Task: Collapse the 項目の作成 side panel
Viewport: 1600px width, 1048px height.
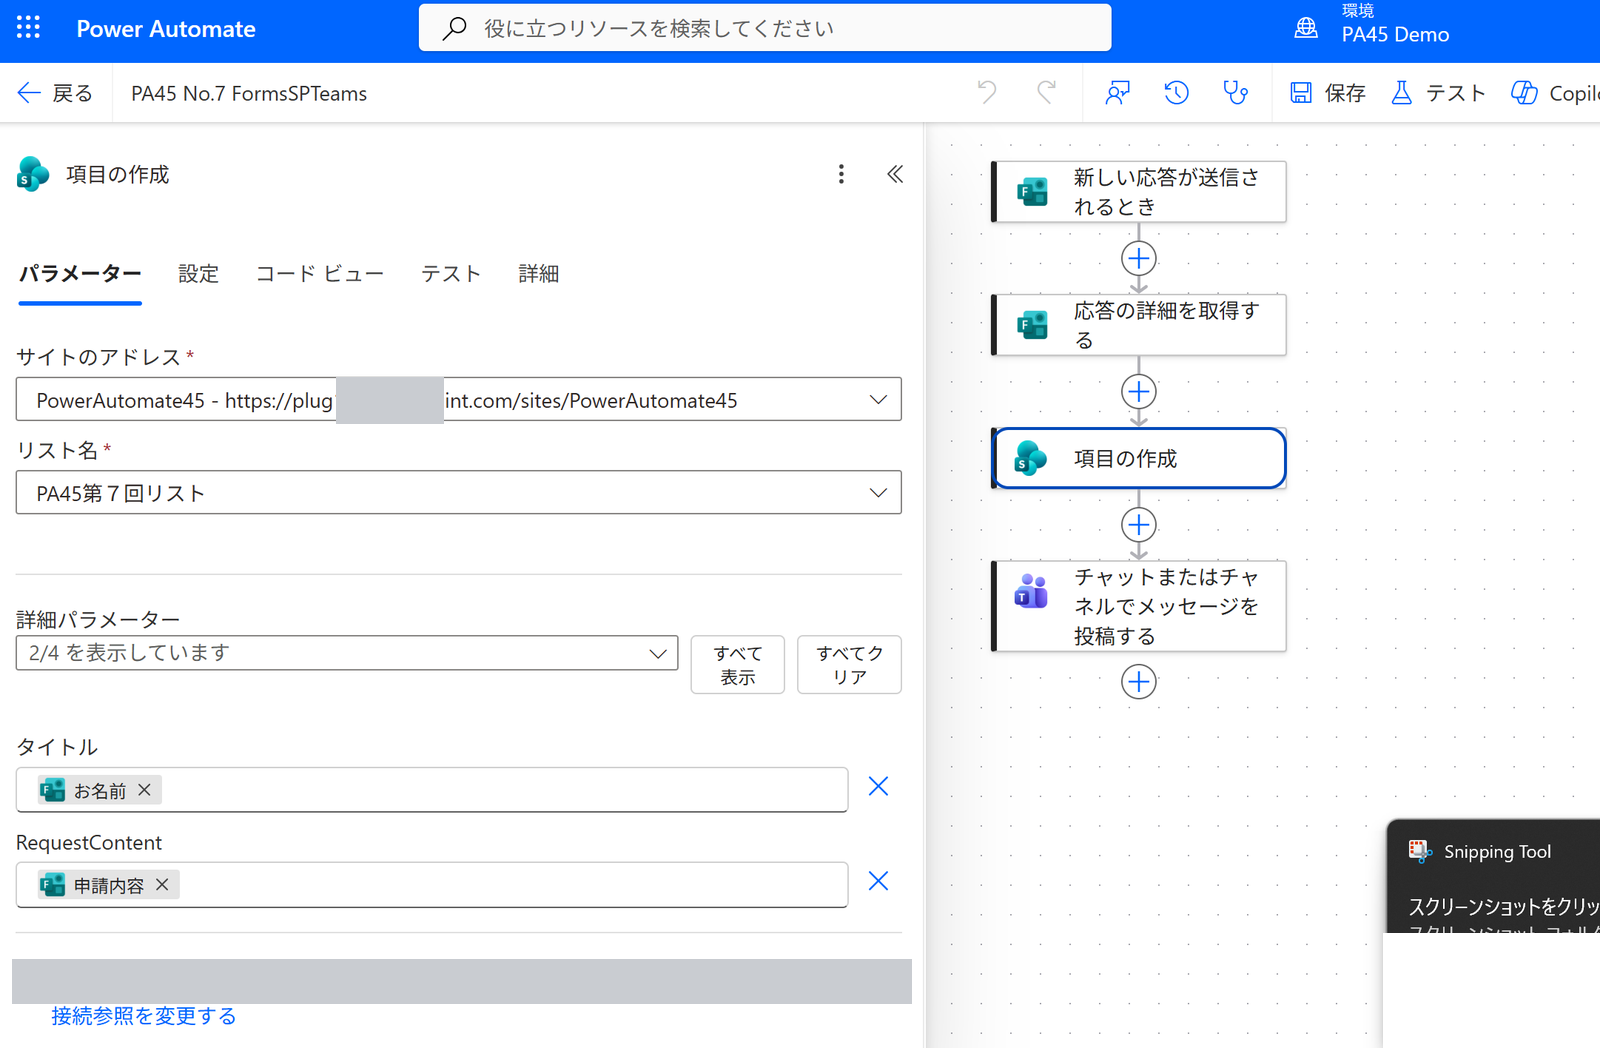Action: [895, 174]
